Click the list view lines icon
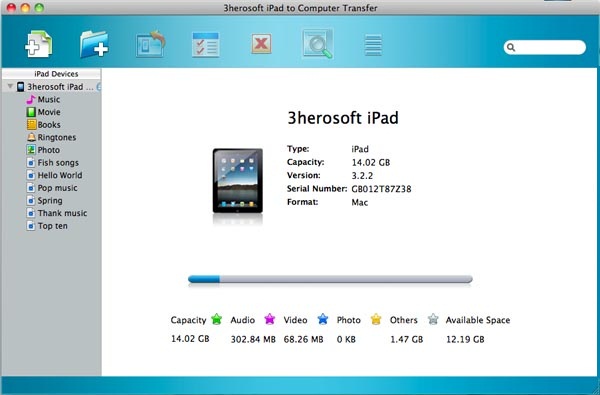The height and width of the screenshot is (395, 600). [373, 45]
